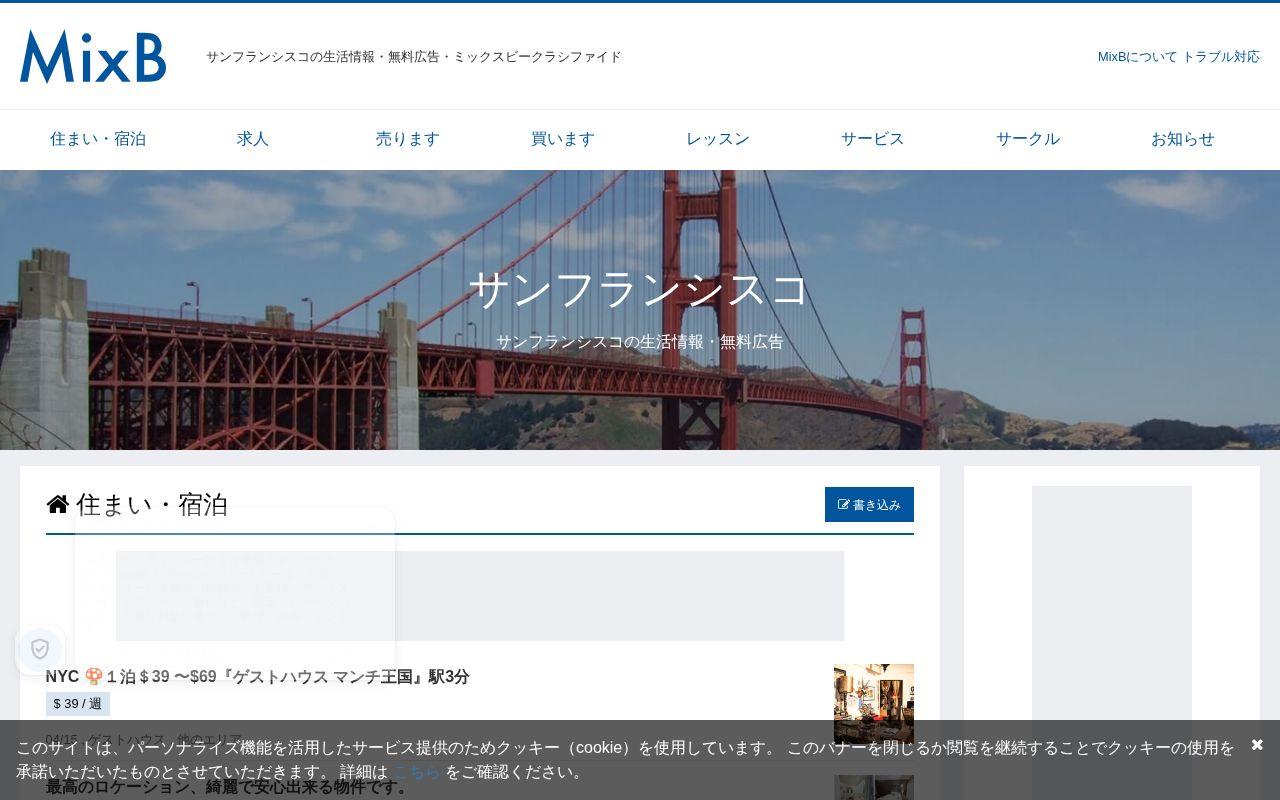Click the house icon beside 住まい・宿泊 heading
This screenshot has width=1280, height=800.
tap(58, 504)
